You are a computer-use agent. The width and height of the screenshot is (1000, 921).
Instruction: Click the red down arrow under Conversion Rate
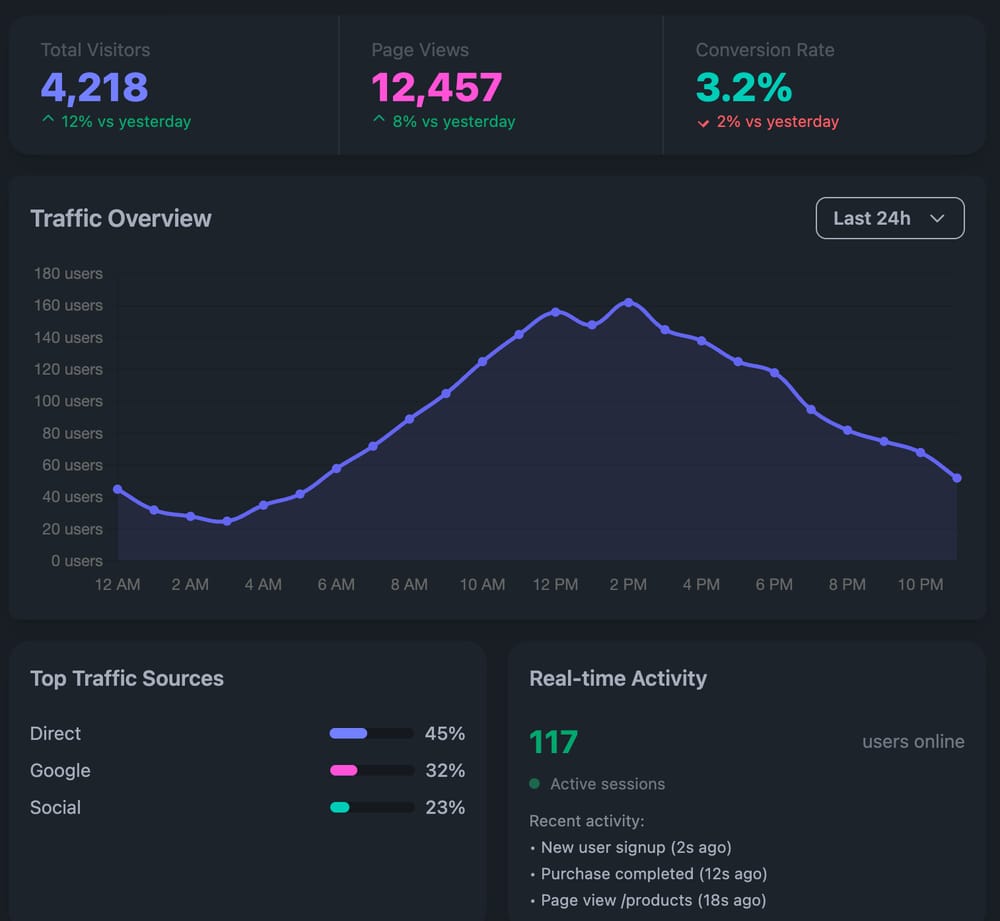(x=703, y=122)
